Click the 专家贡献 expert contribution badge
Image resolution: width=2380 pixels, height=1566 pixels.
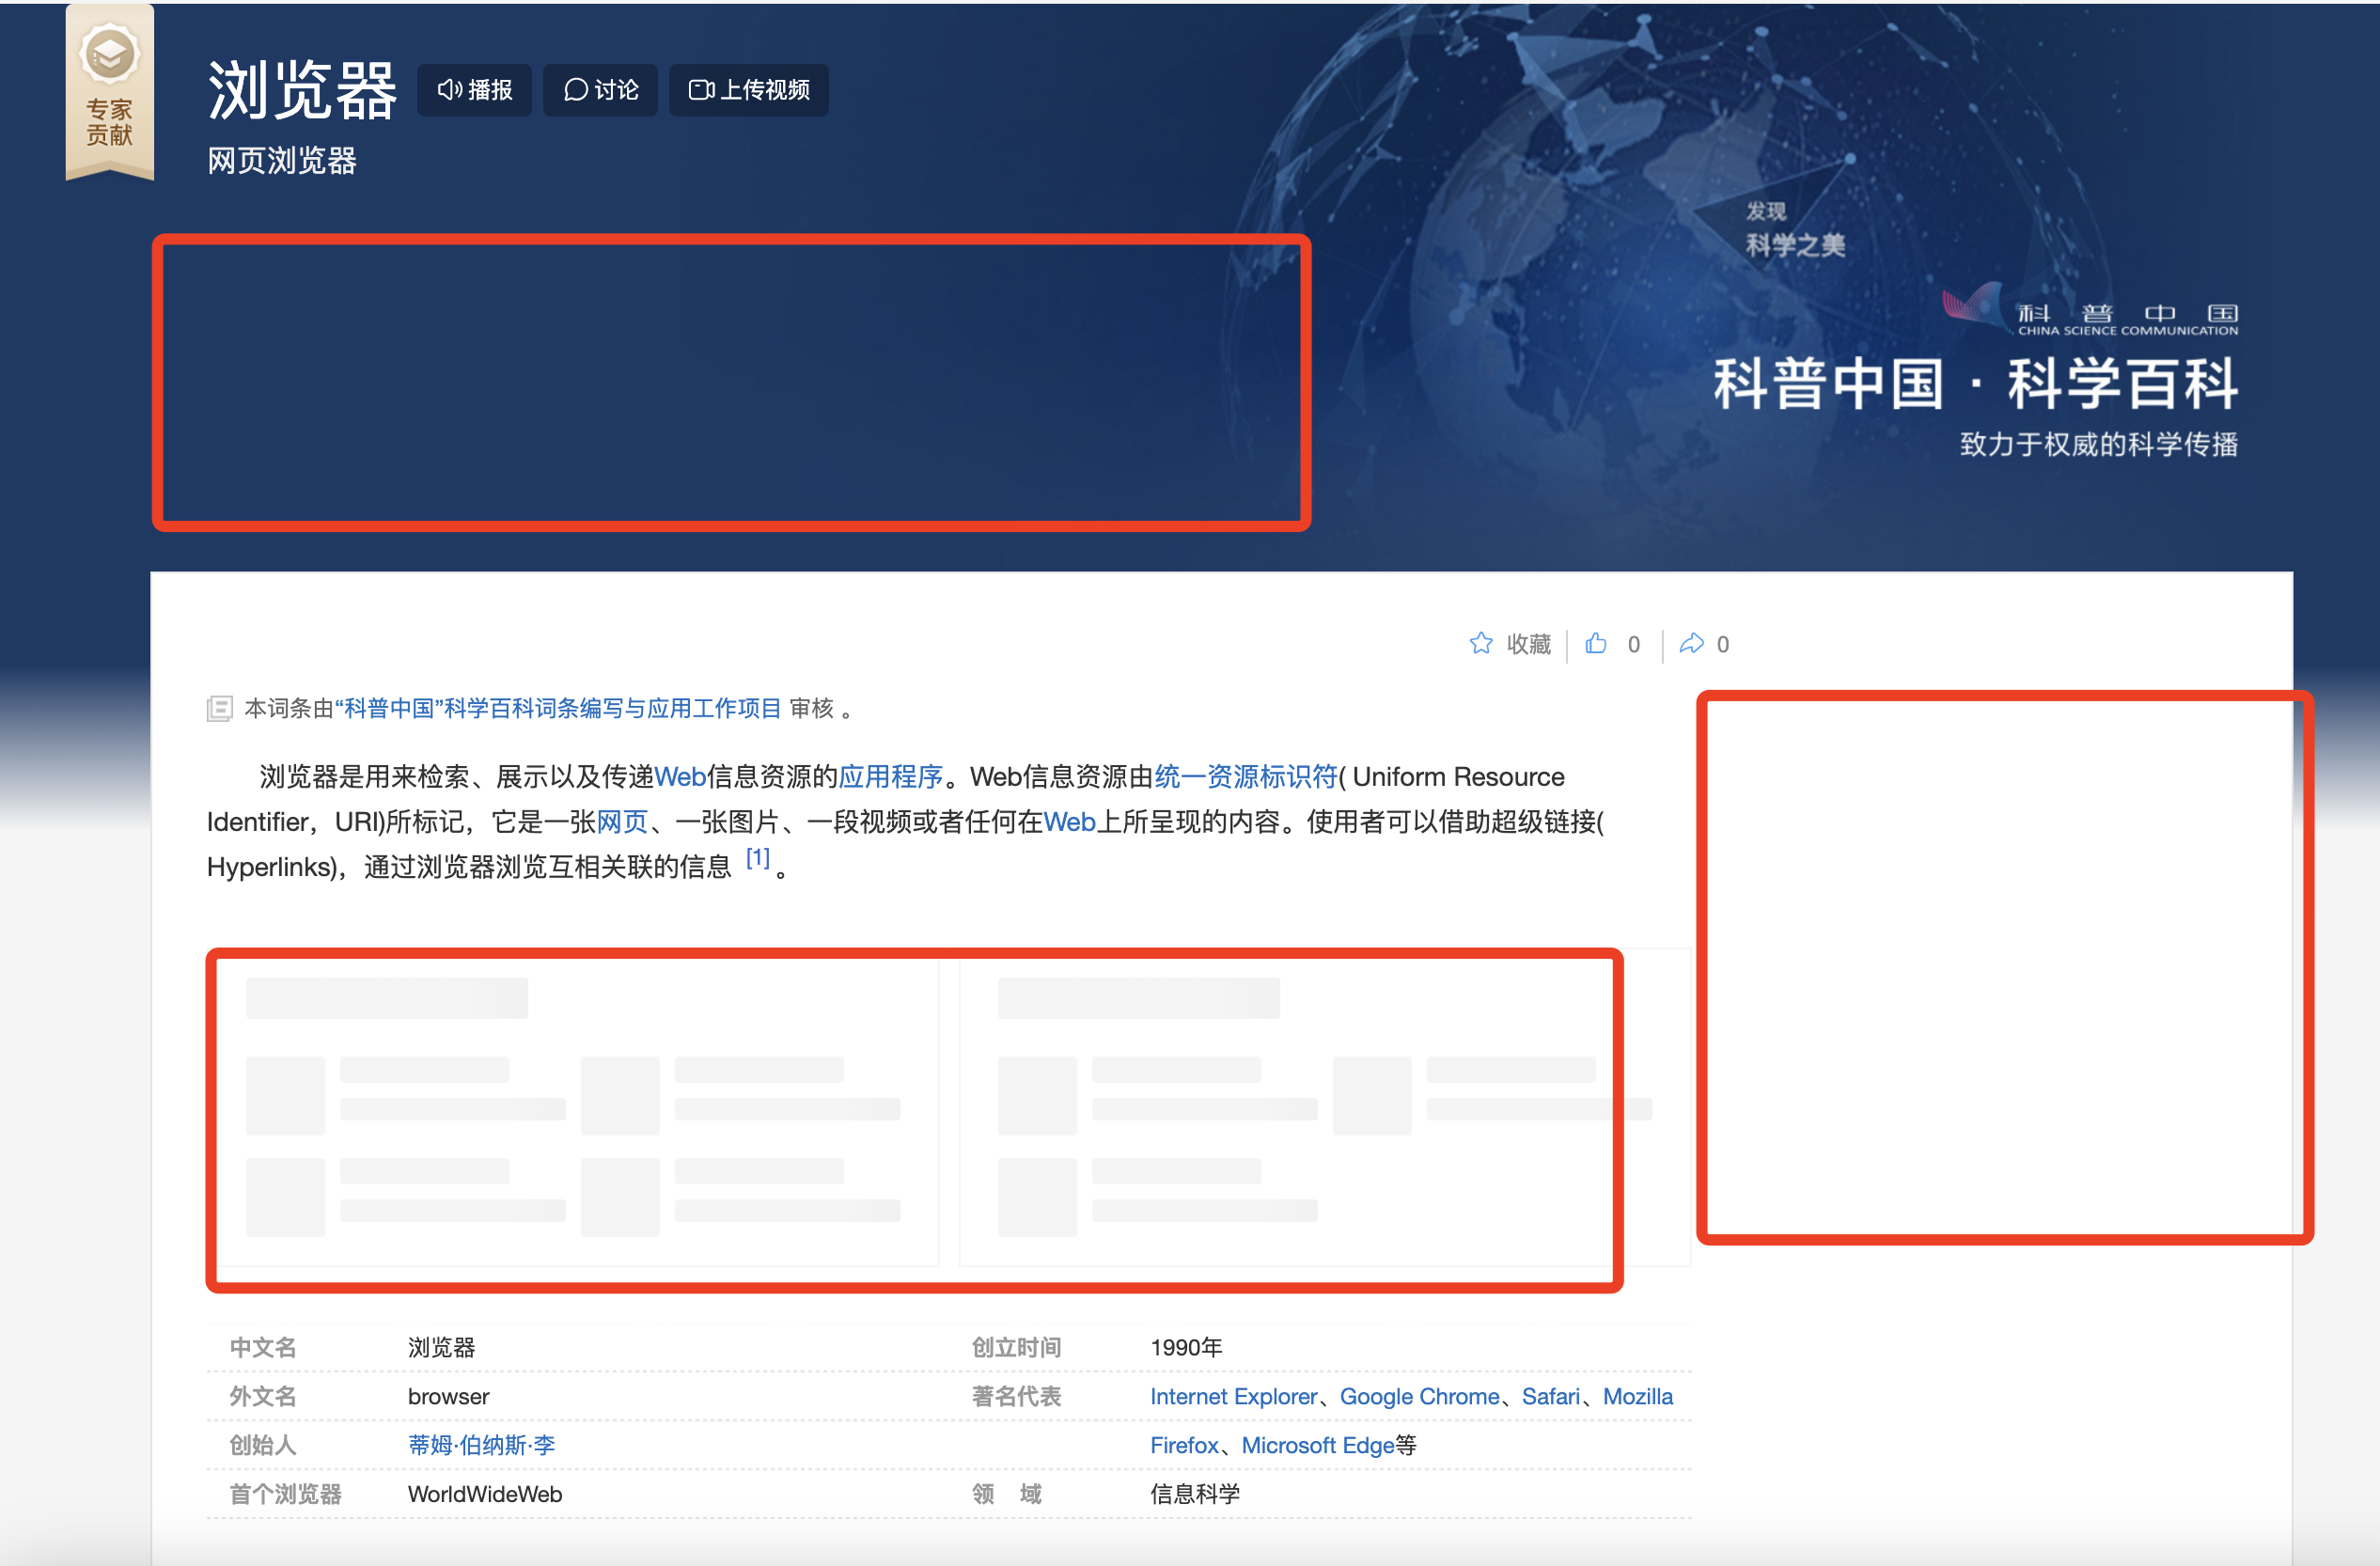[109, 92]
